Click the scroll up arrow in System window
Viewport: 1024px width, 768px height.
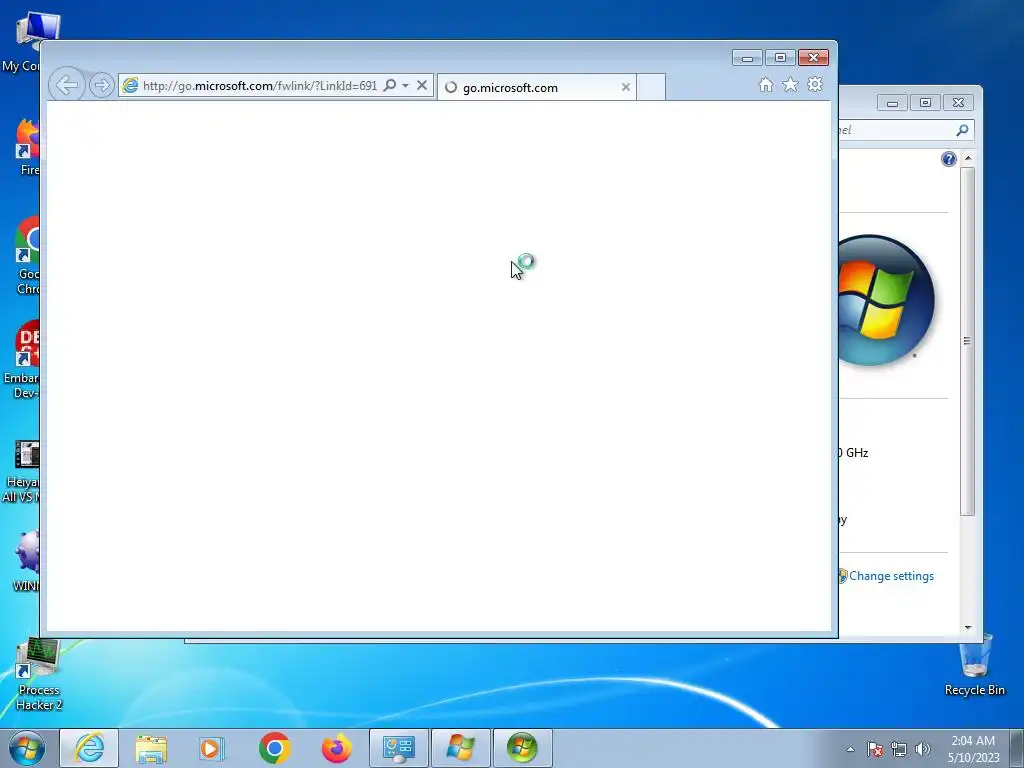coord(968,159)
